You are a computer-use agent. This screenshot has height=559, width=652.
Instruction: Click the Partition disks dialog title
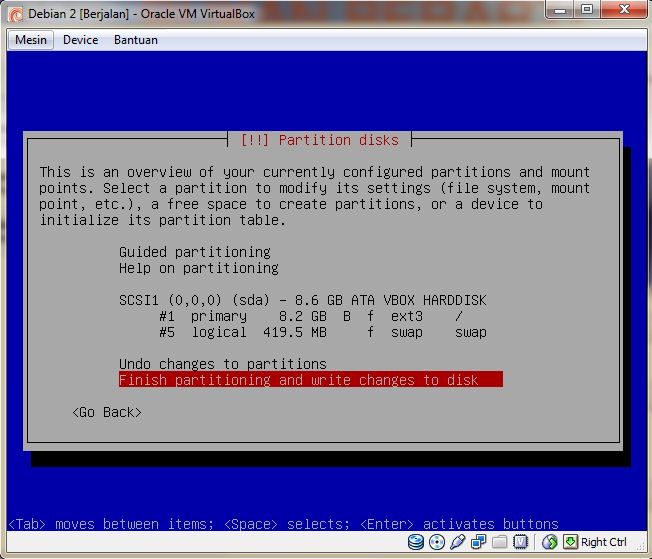tap(319, 140)
